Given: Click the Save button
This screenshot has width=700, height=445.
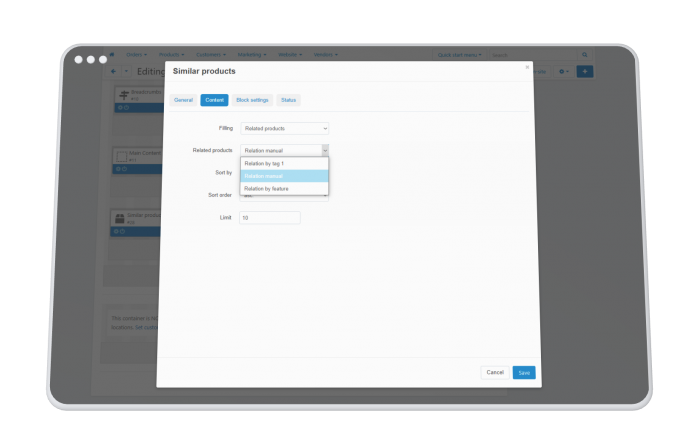Looking at the screenshot, I should click(524, 373).
